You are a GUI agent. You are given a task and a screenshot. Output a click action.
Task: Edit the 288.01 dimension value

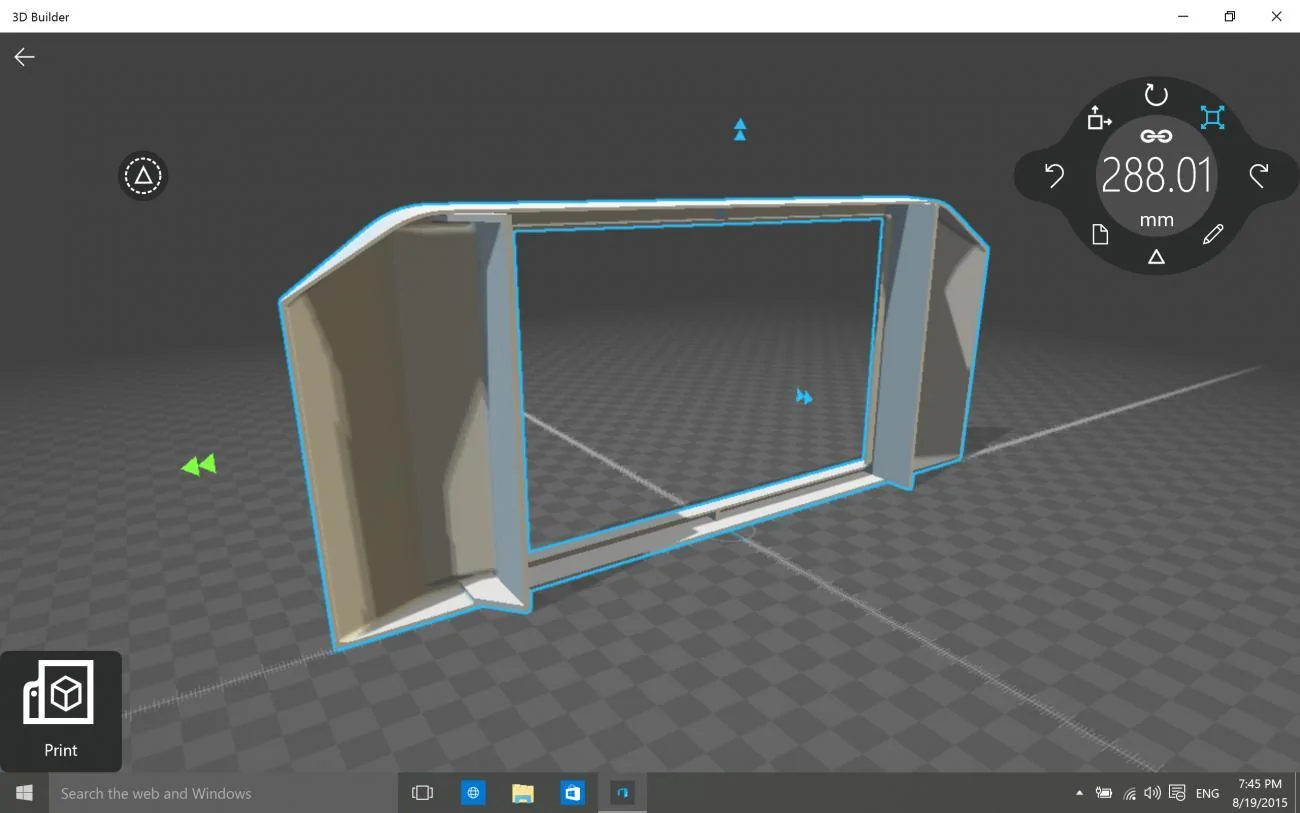point(1156,176)
